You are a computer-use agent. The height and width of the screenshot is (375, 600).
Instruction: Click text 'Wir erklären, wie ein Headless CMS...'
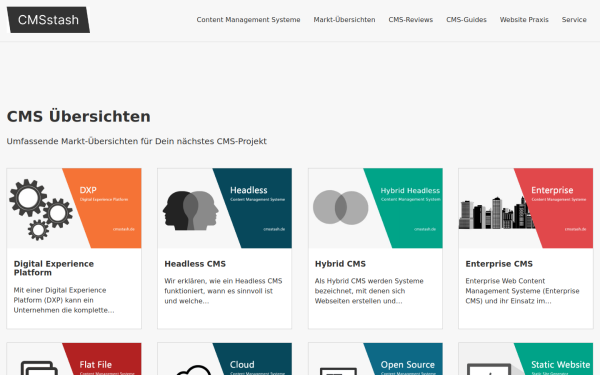223,291
